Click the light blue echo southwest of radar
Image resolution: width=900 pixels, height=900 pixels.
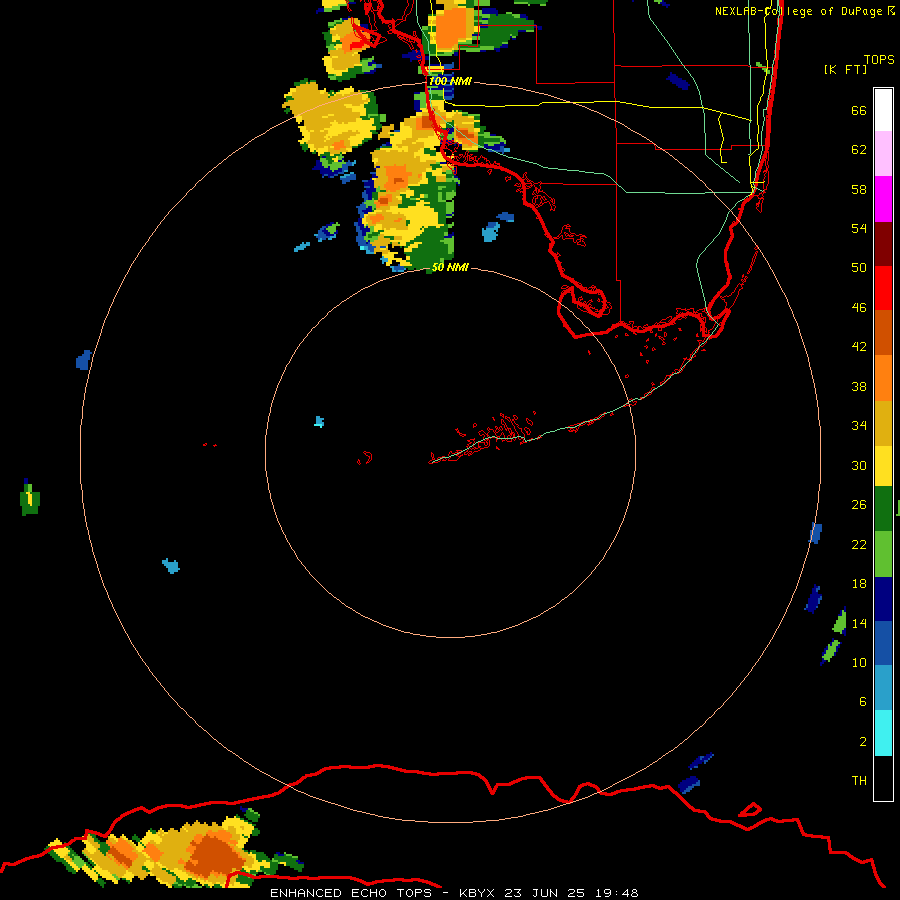[171, 565]
